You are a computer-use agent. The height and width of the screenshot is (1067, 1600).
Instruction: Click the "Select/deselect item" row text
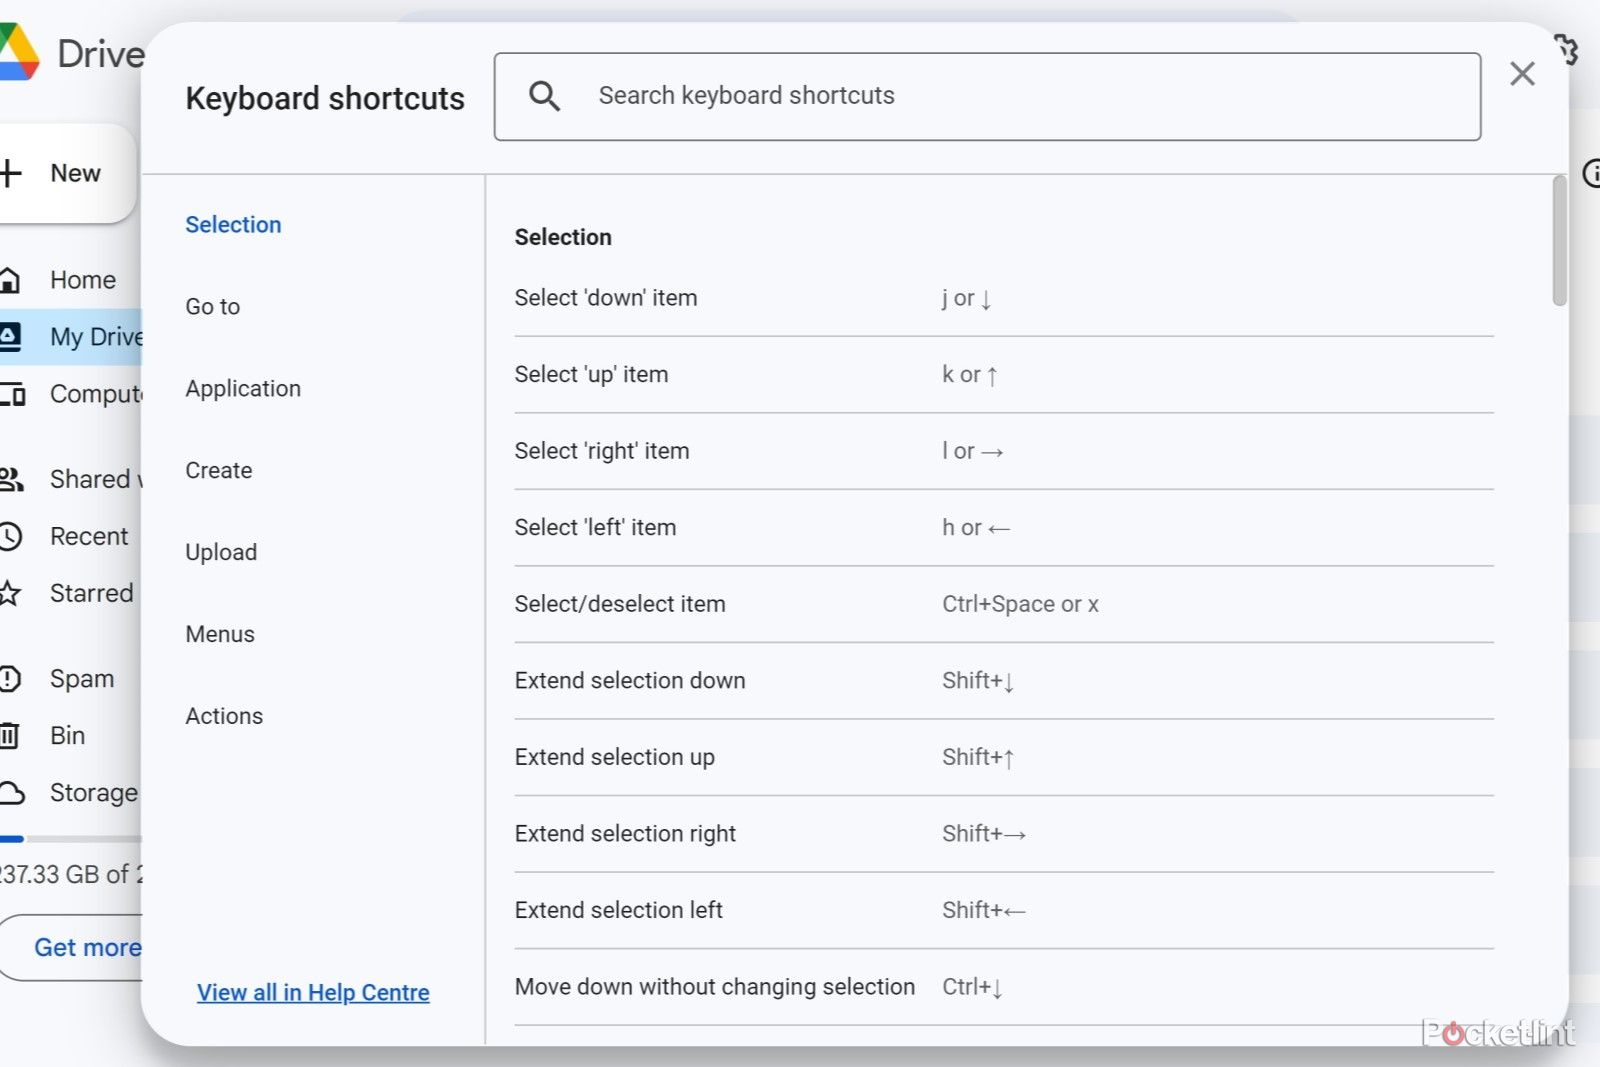point(620,604)
